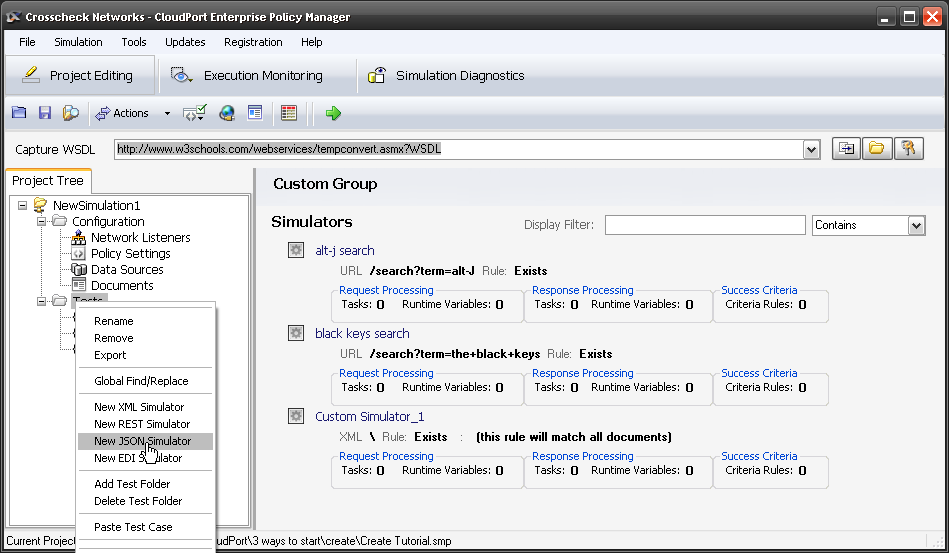This screenshot has width=949, height=553.
Task: Switch to Simulation Diagnostics tab
Action: click(446, 76)
